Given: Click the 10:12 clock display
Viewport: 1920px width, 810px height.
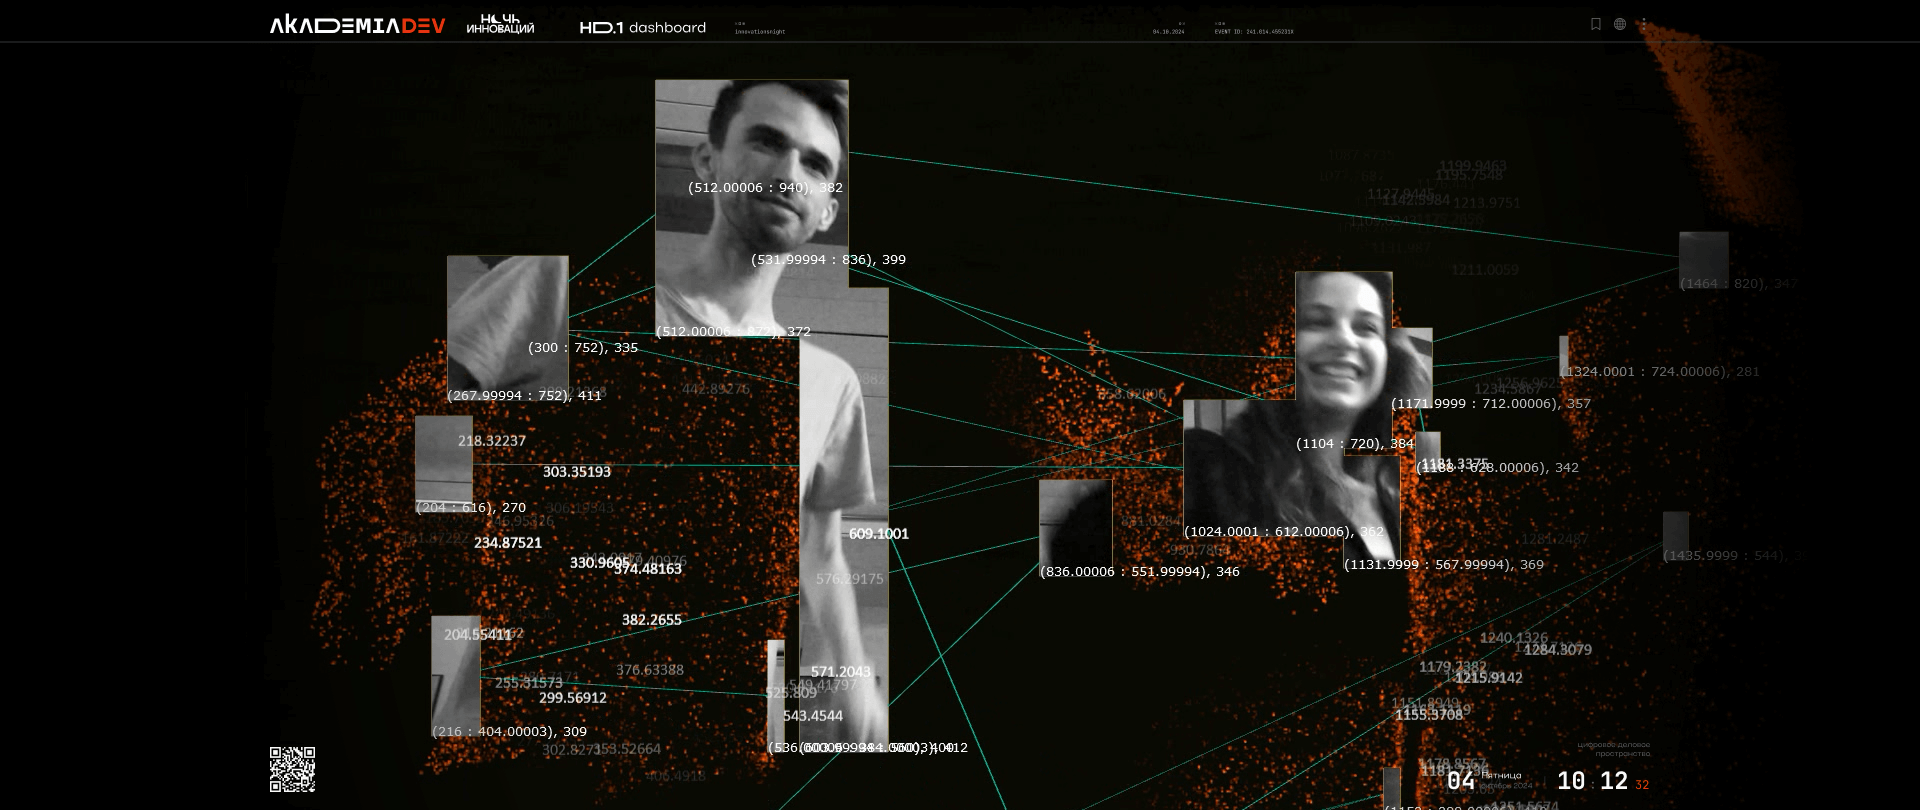Looking at the screenshot, I should click(1592, 781).
